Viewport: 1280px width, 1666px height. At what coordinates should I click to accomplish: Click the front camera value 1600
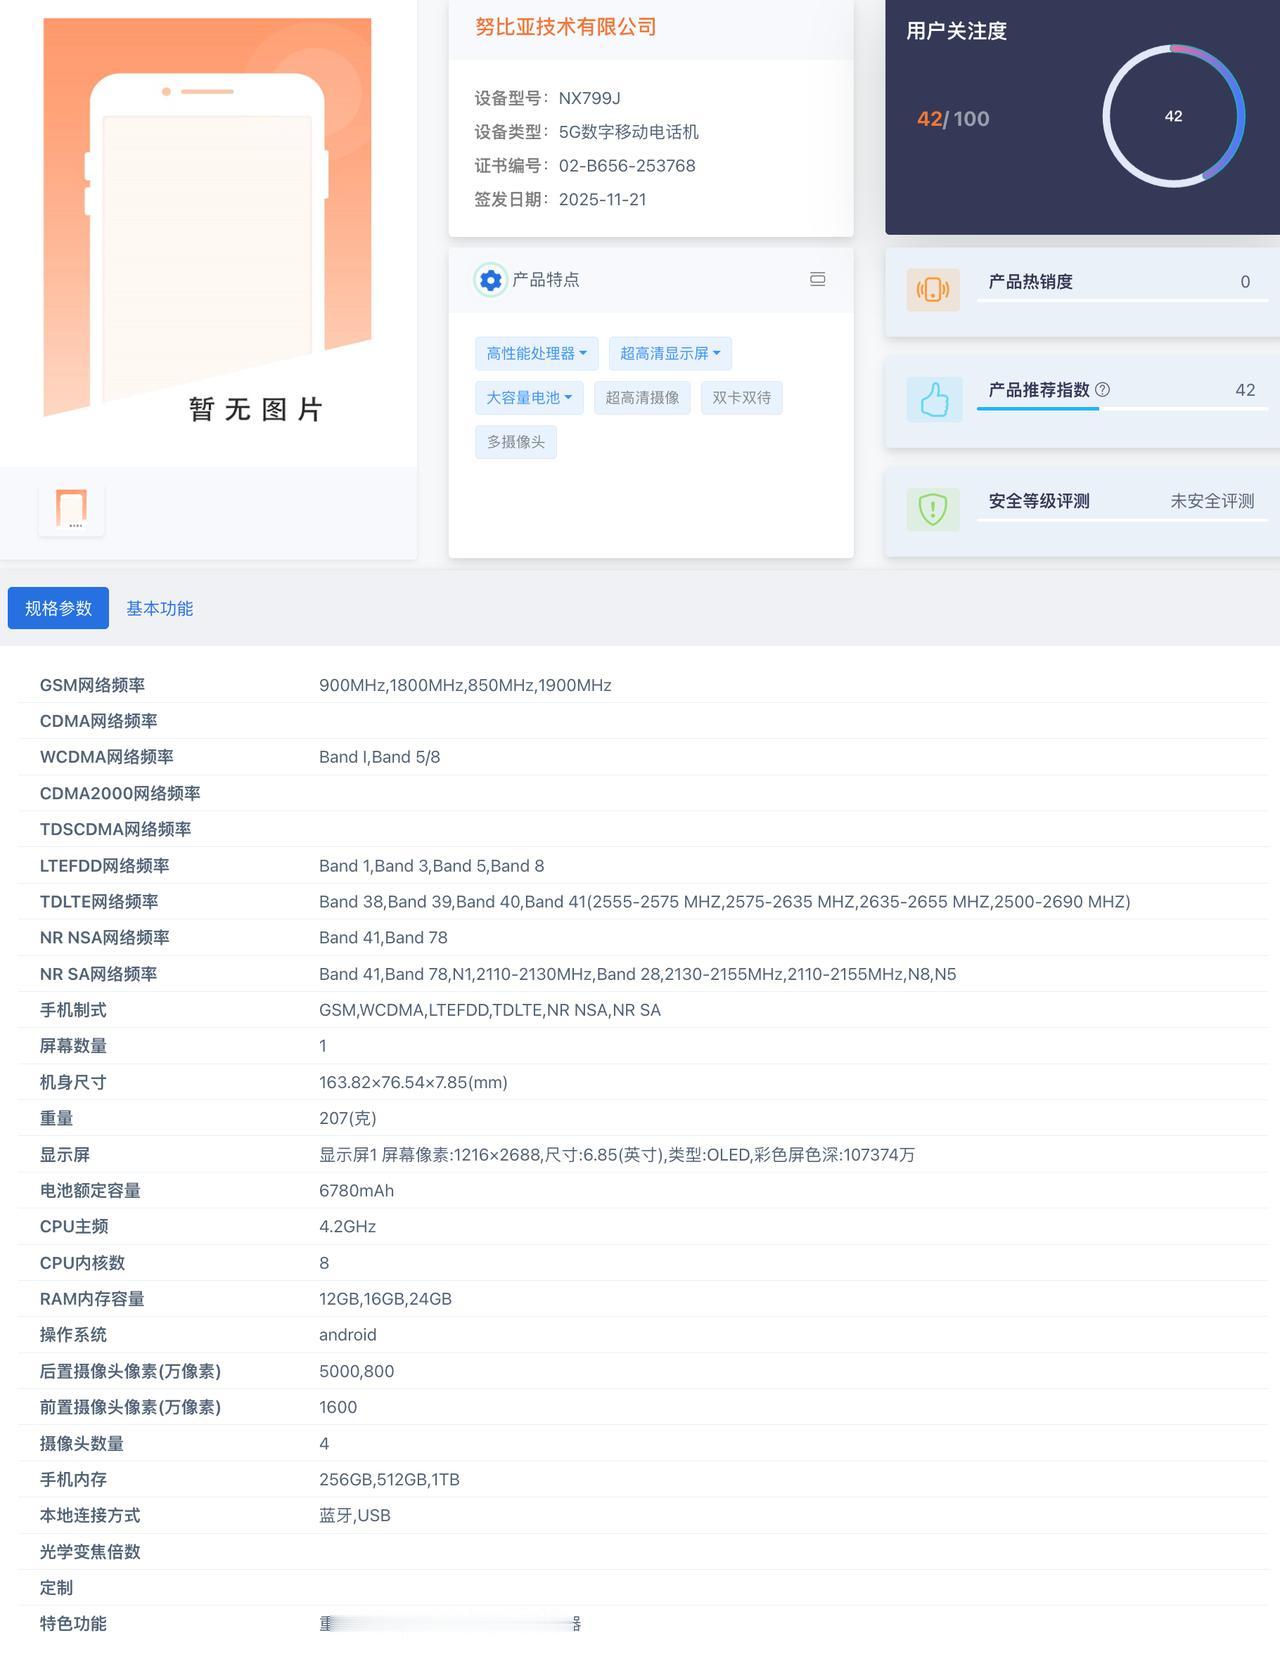pyautogui.click(x=338, y=1407)
